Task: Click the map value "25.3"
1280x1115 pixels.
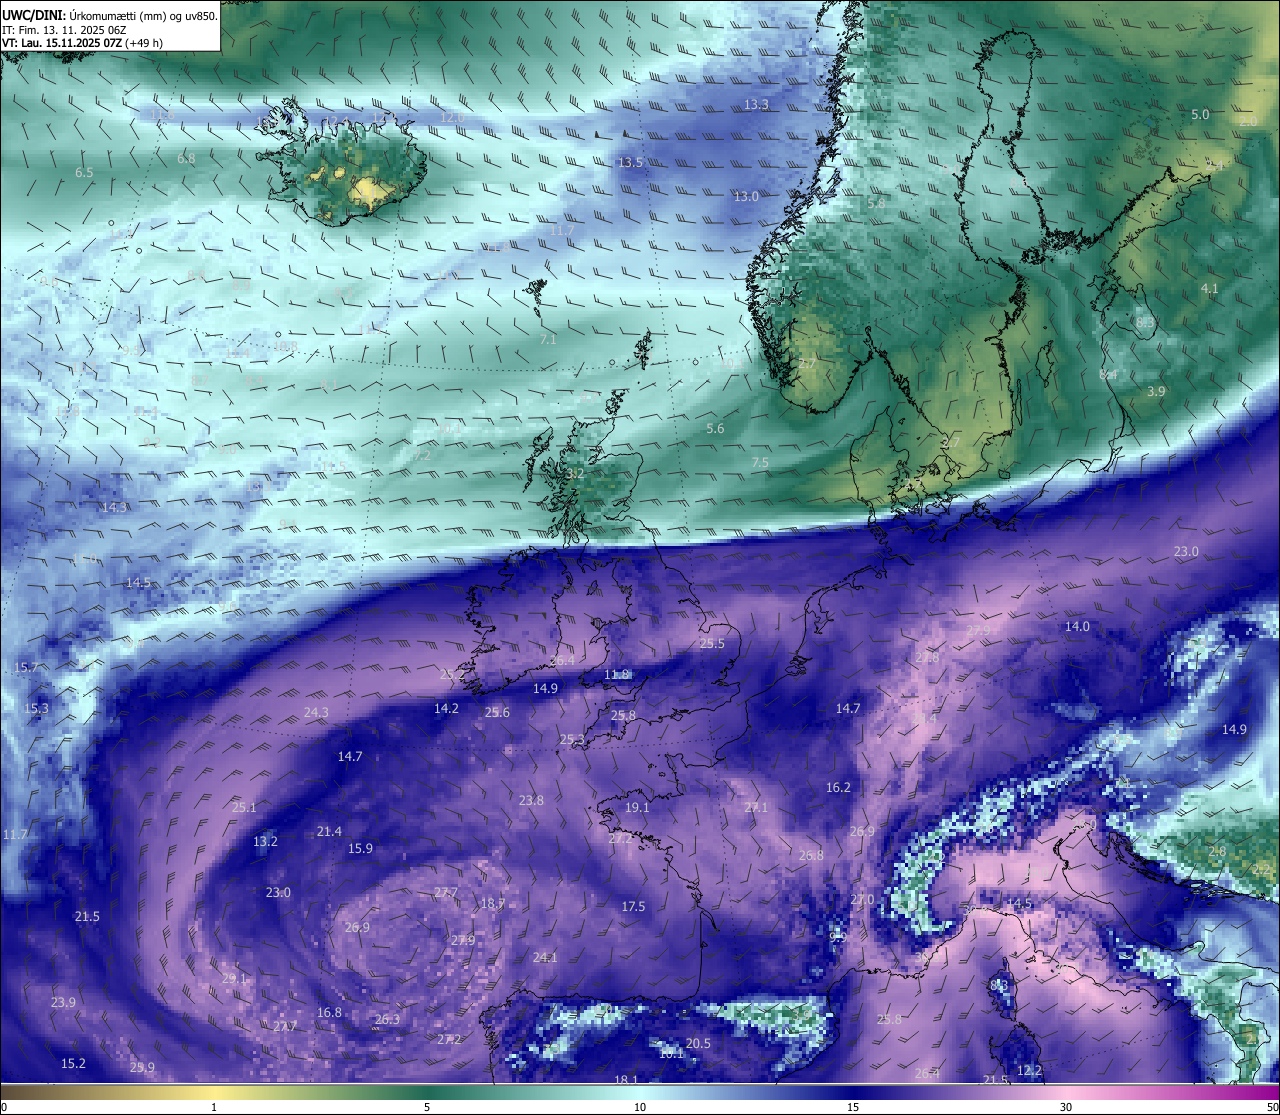Action: pos(572,740)
